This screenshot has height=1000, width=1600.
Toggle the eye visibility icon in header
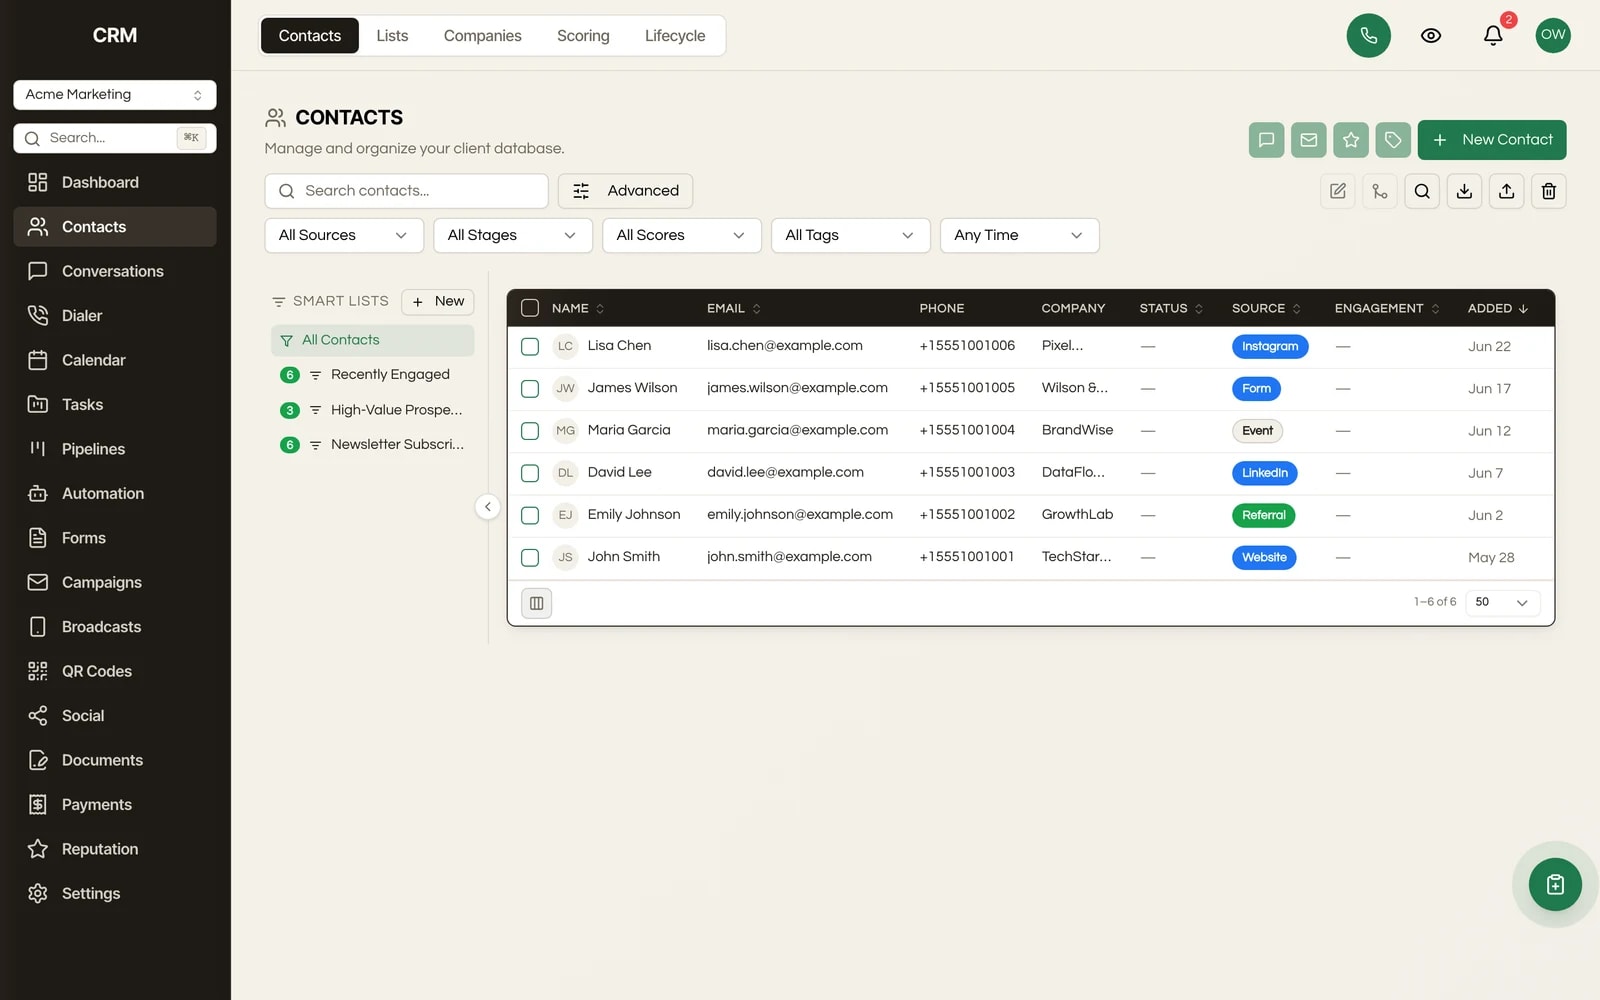[x=1431, y=36]
